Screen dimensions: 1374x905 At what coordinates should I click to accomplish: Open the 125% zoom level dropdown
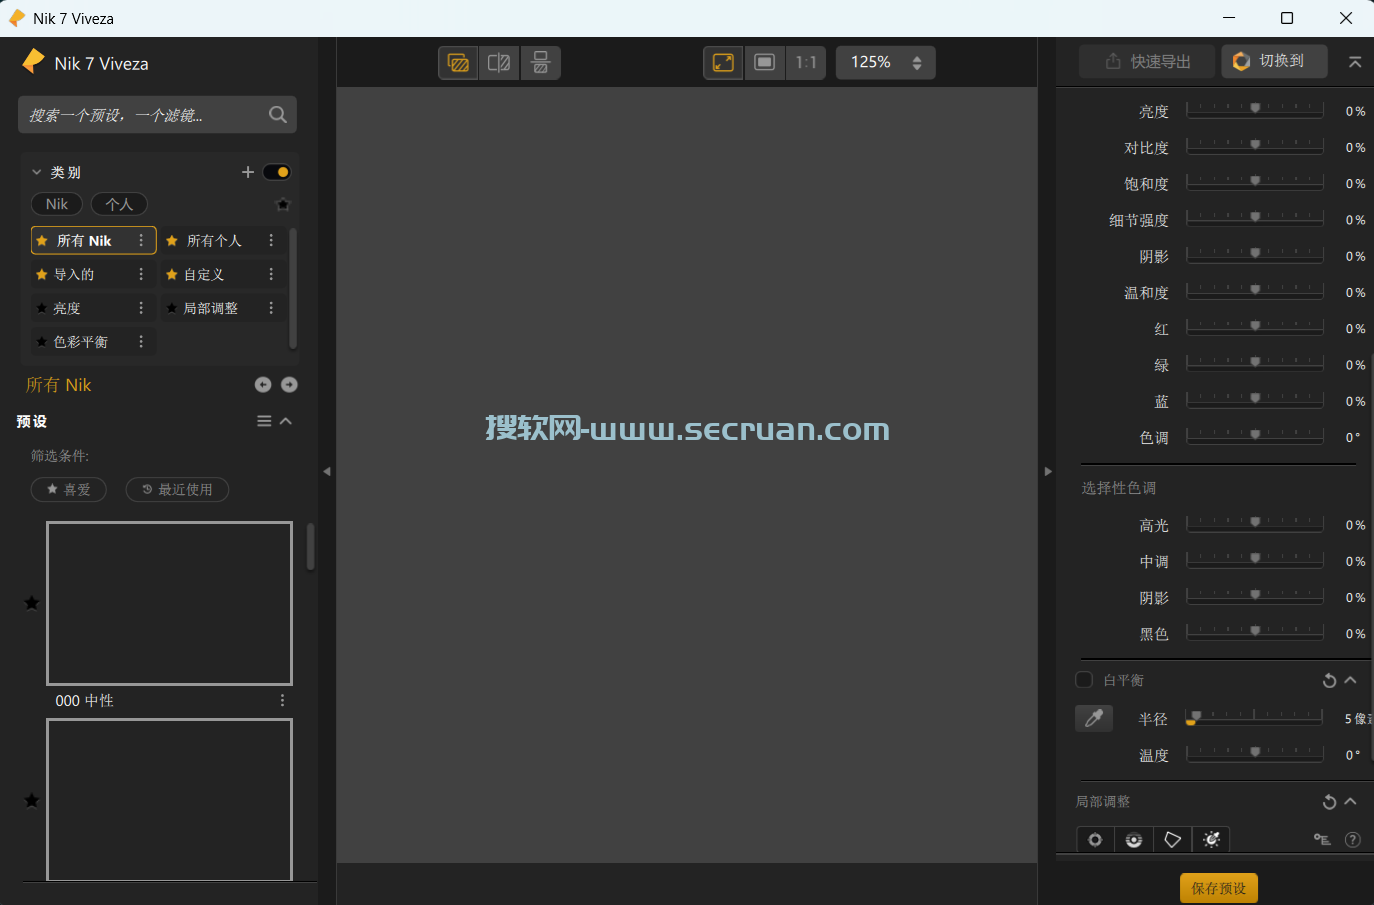[886, 63]
